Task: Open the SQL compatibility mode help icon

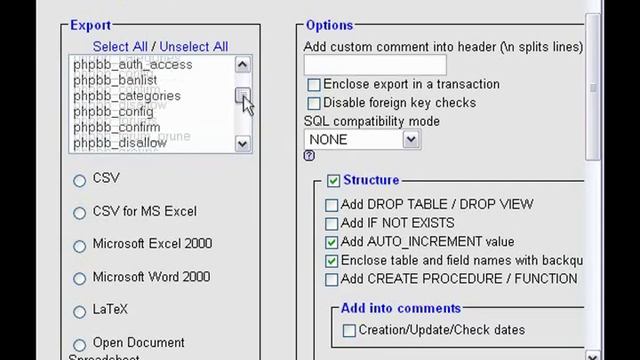Action: pos(309,156)
